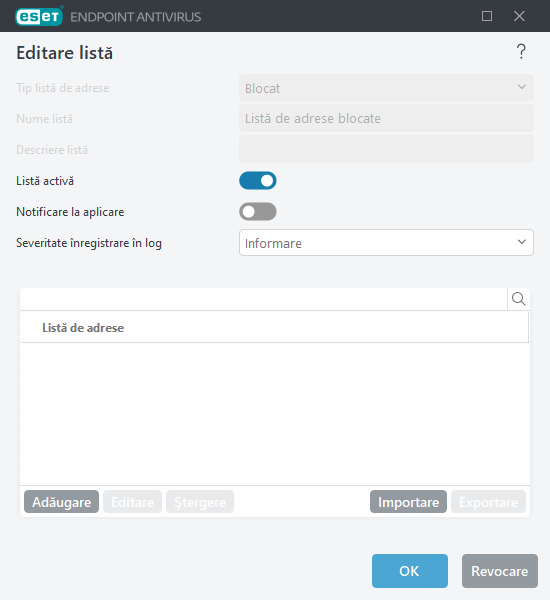The image size is (550, 600).
Task: Click the Exportare button
Action: (488, 502)
